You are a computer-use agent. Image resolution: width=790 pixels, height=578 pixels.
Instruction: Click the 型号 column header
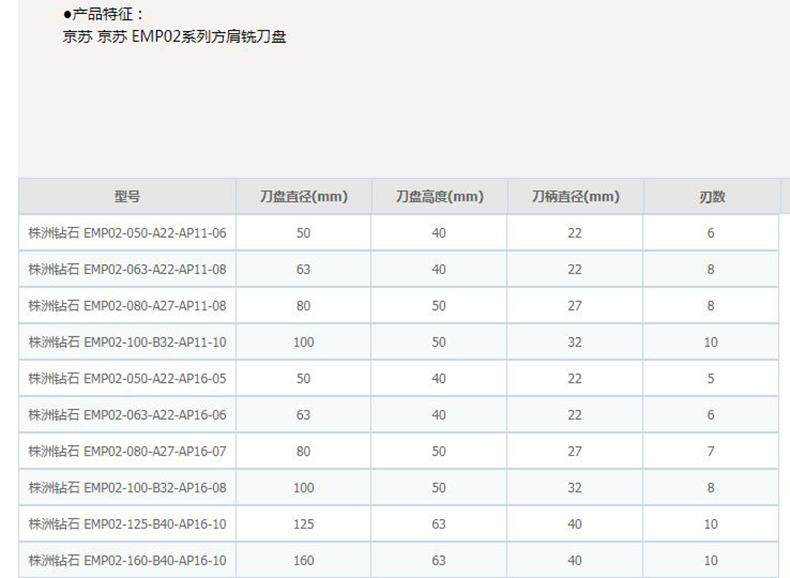click(x=127, y=196)
